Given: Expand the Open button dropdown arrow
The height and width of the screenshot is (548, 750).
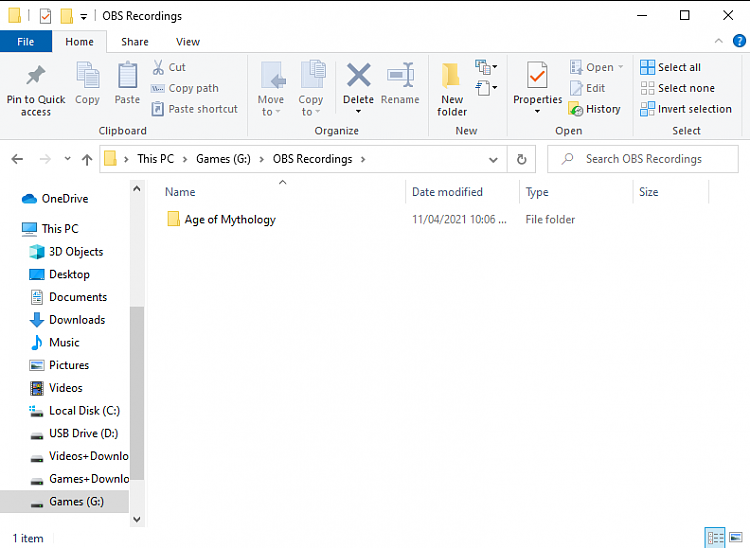Looking at the screenshot, I should click(621, 67).
